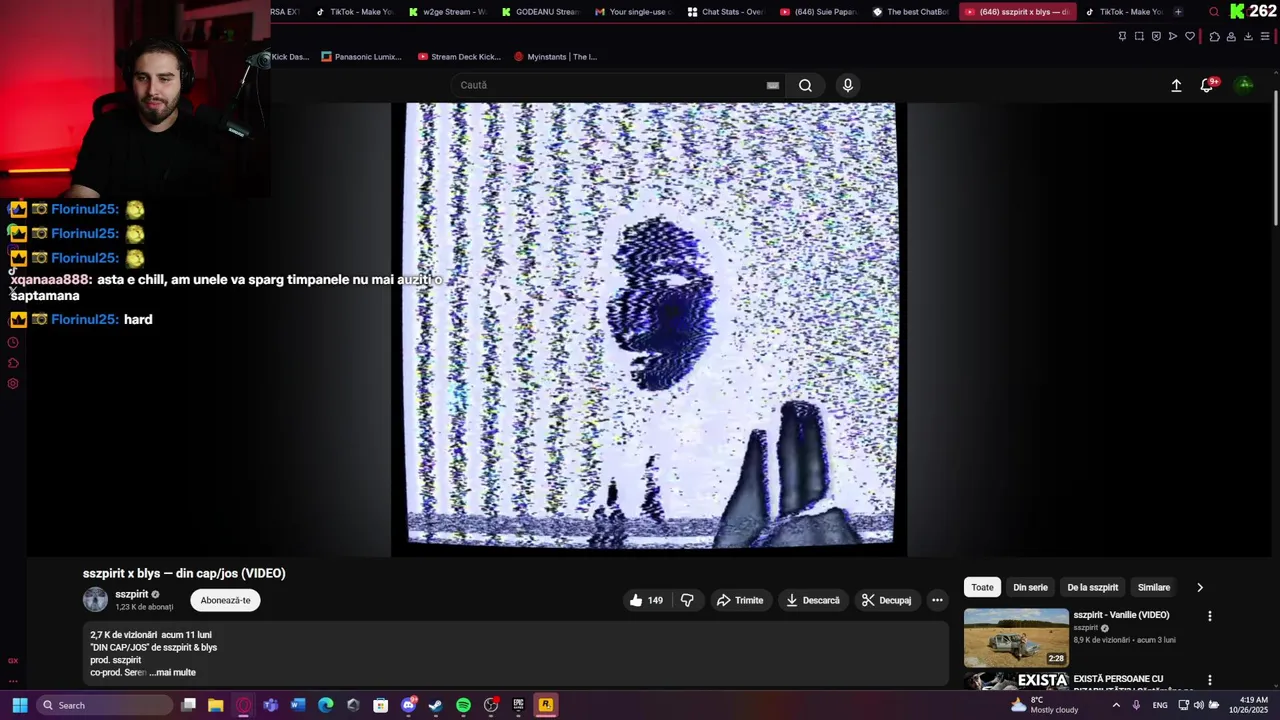
Task: Click the YouTube upload/create icon
Action: [x=1176, y=86]
